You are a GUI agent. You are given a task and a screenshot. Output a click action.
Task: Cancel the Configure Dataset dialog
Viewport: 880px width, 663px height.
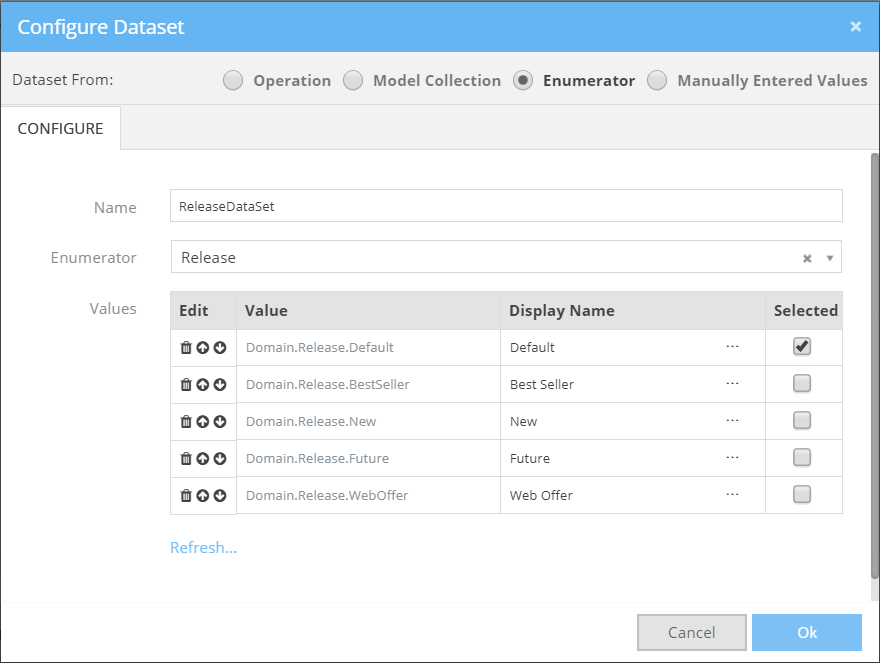(x=691, y=632)
